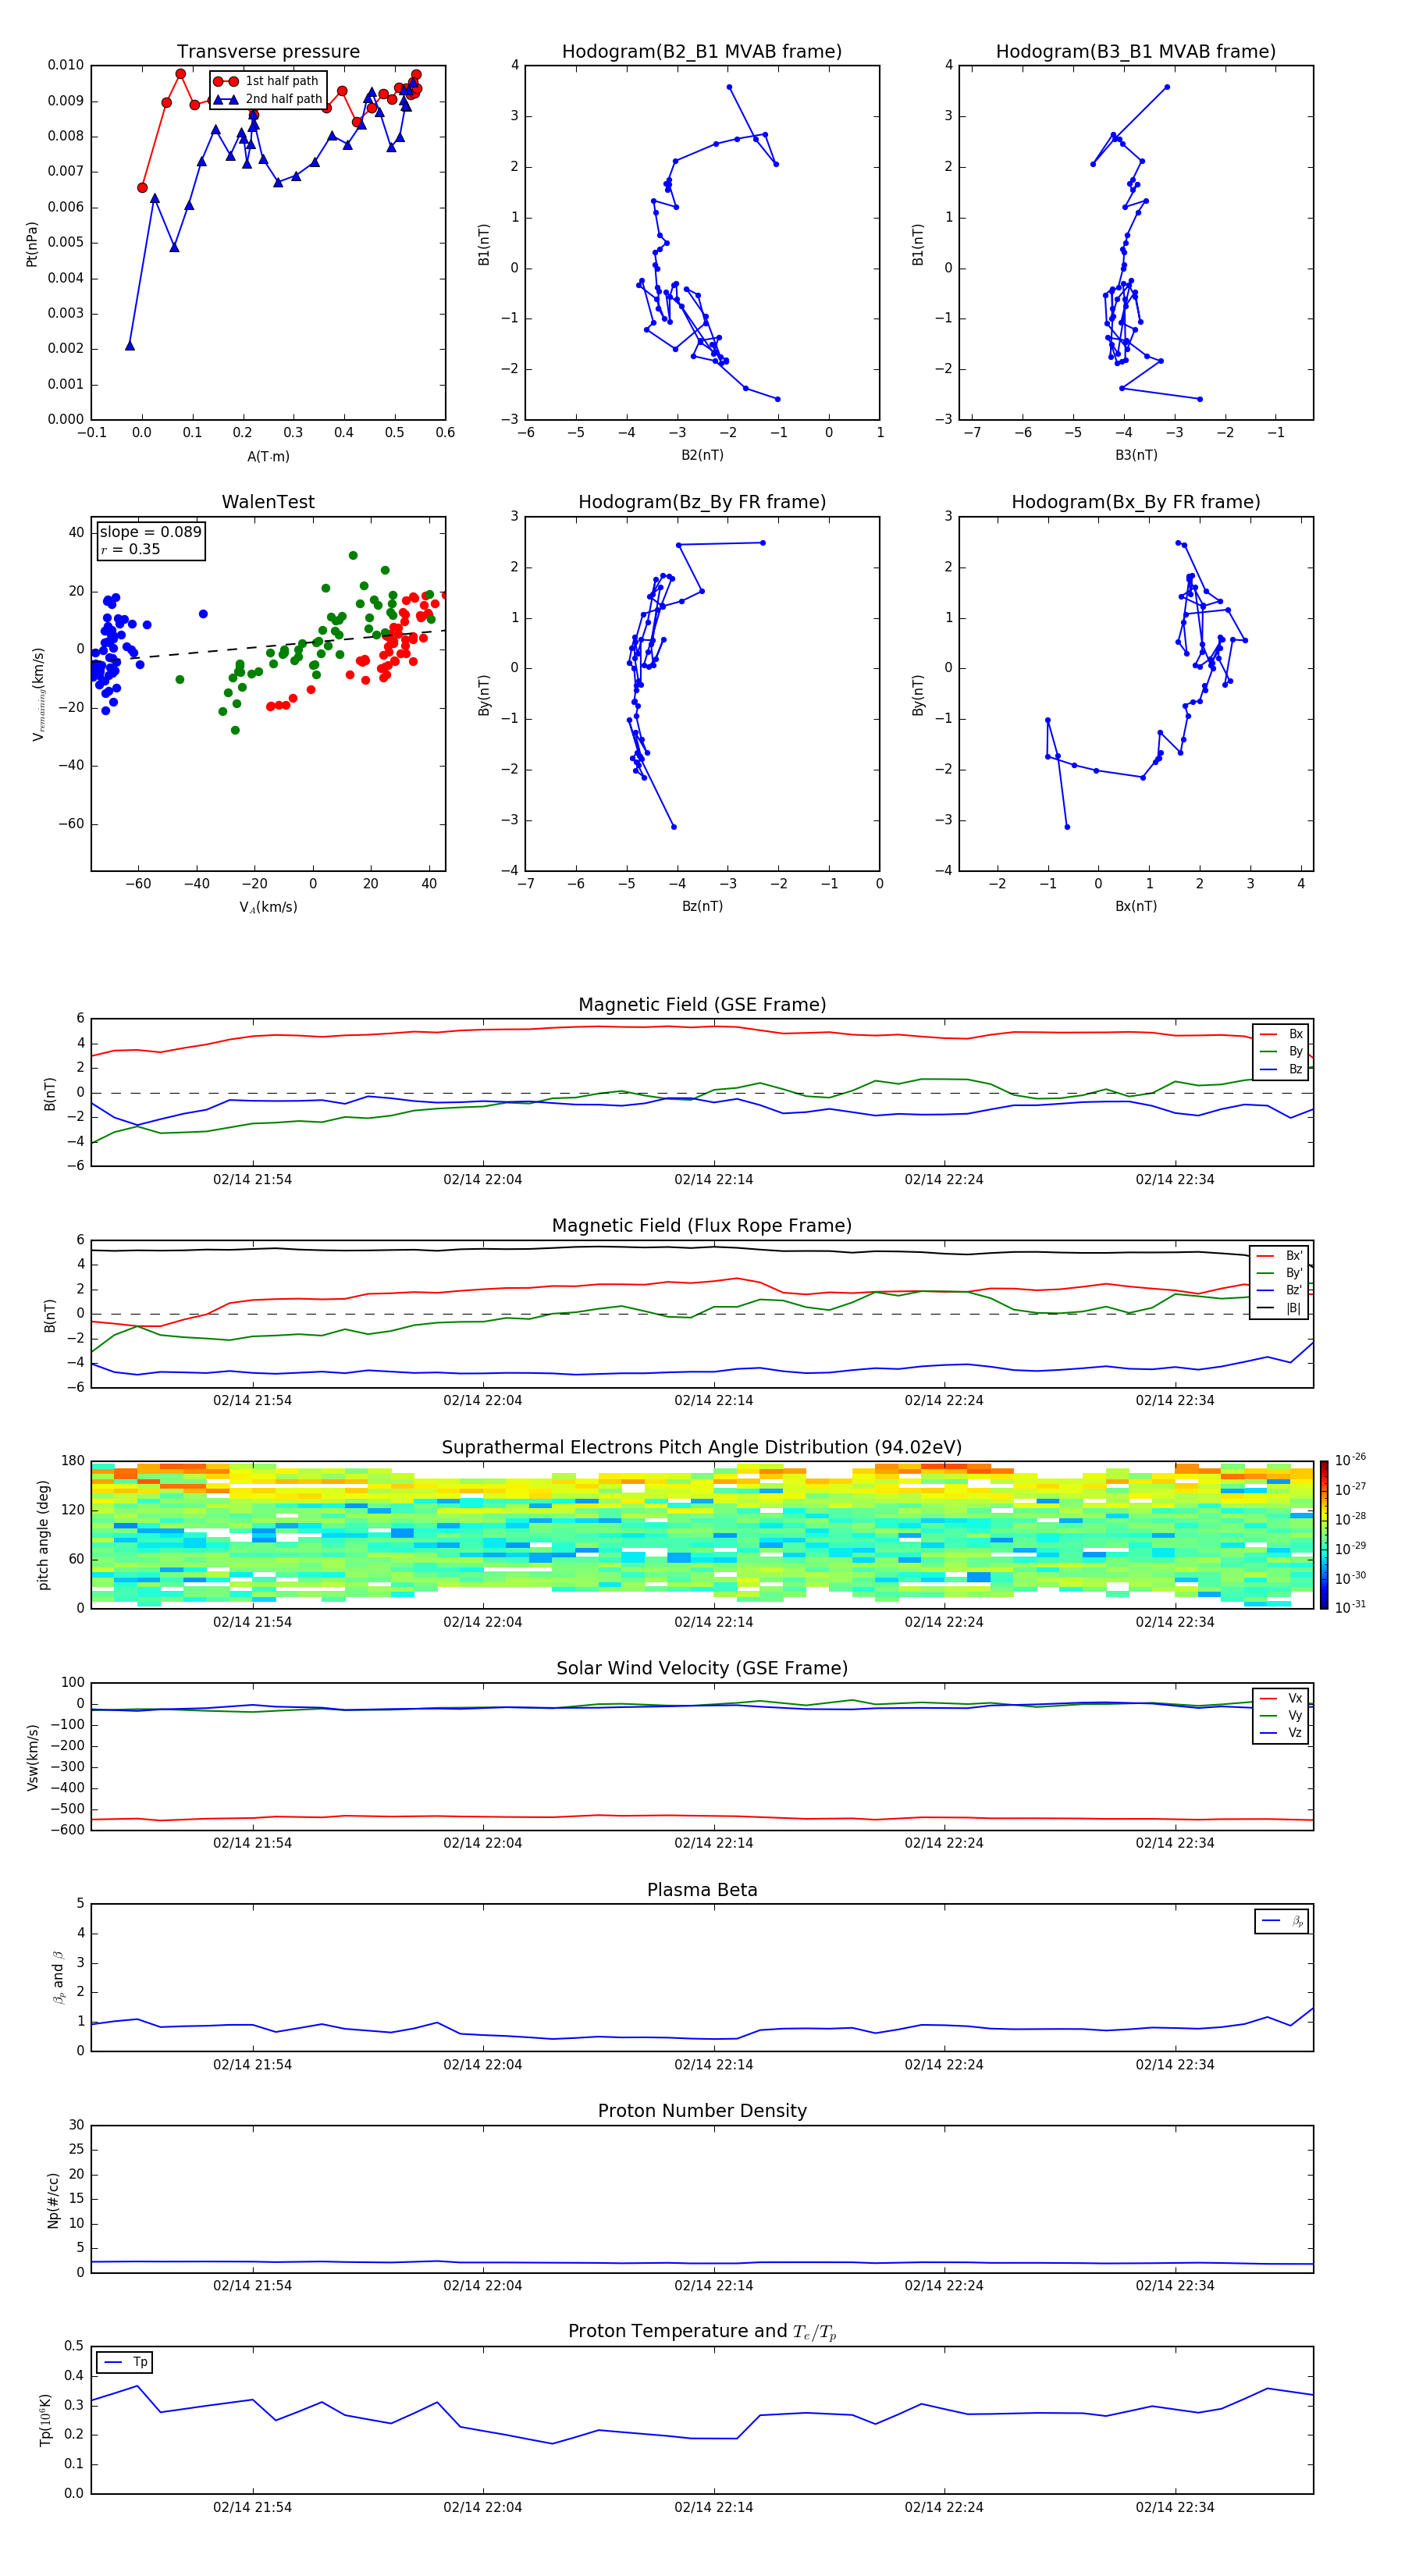Click the "Magnetic Field (Flux Rope Frame)" title
1405x2576 pixels.
point(702,1226)
